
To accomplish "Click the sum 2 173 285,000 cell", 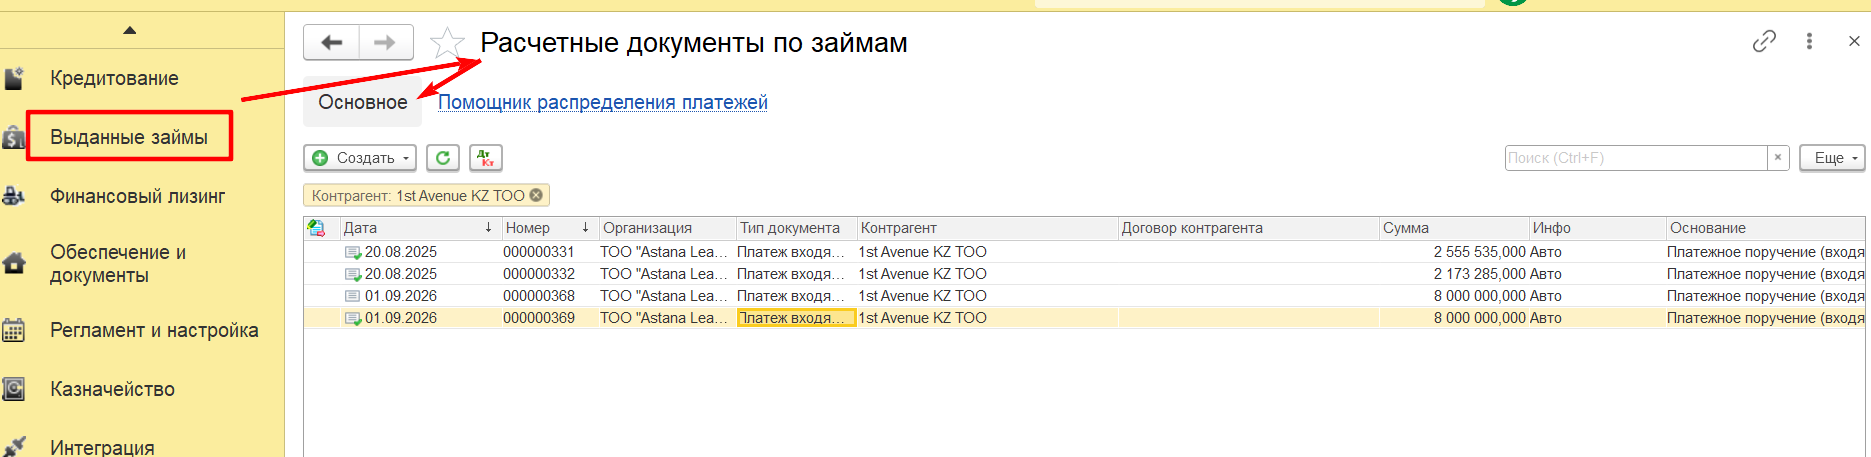I will [x=1454, y=274].
